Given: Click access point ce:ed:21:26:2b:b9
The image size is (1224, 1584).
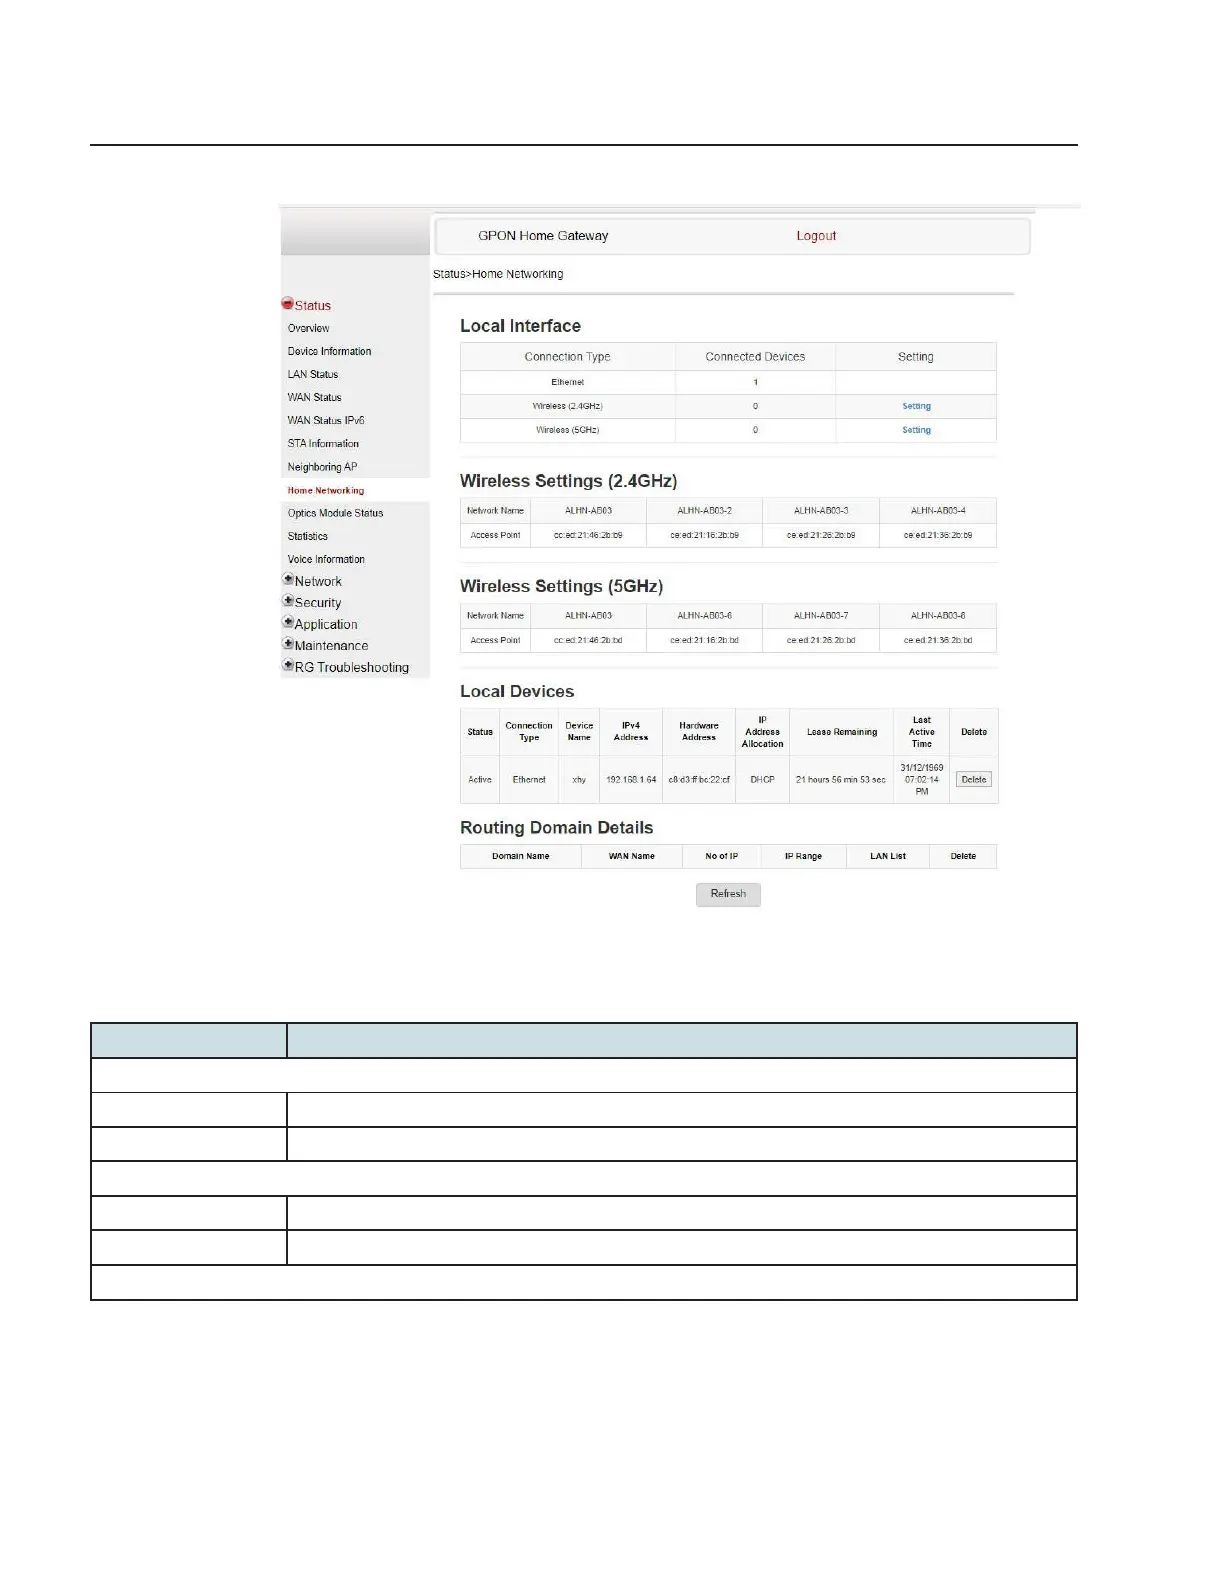Looking at the screenshot, I should [x=821, y=535].
